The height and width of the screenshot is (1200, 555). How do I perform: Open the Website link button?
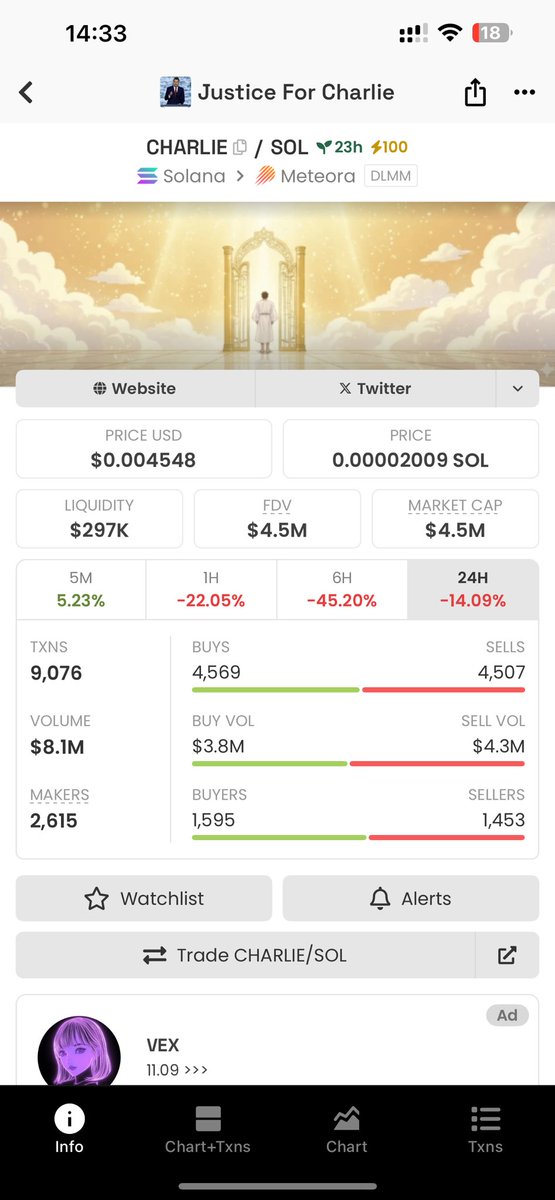[135, 388]
